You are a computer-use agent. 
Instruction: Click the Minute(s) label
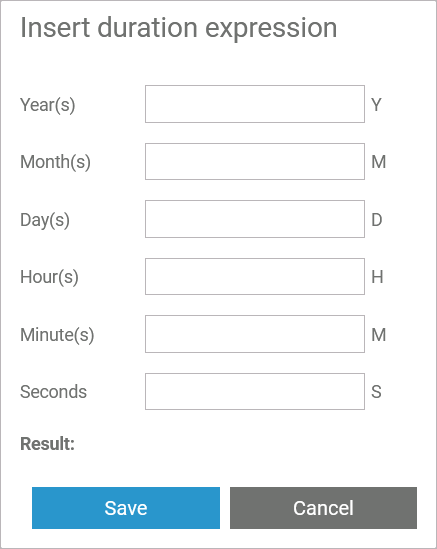[x=57, y=335]
